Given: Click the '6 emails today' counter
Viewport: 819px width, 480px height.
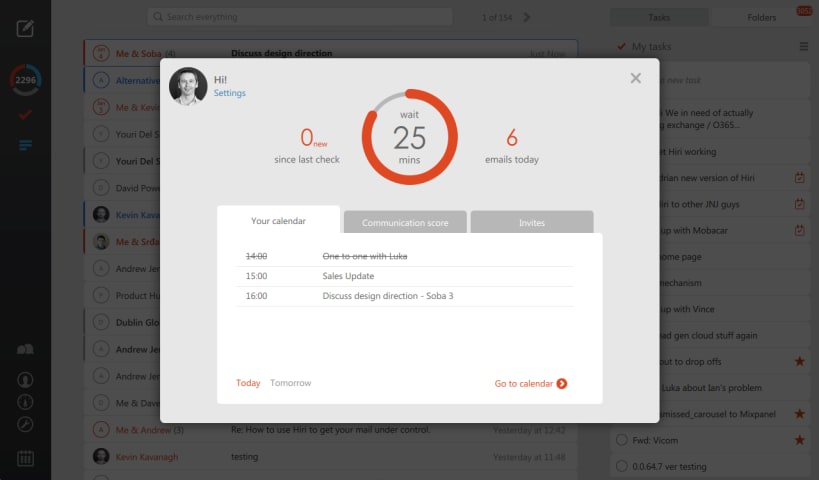Looking at the screenshot, I should pos(511,146).
